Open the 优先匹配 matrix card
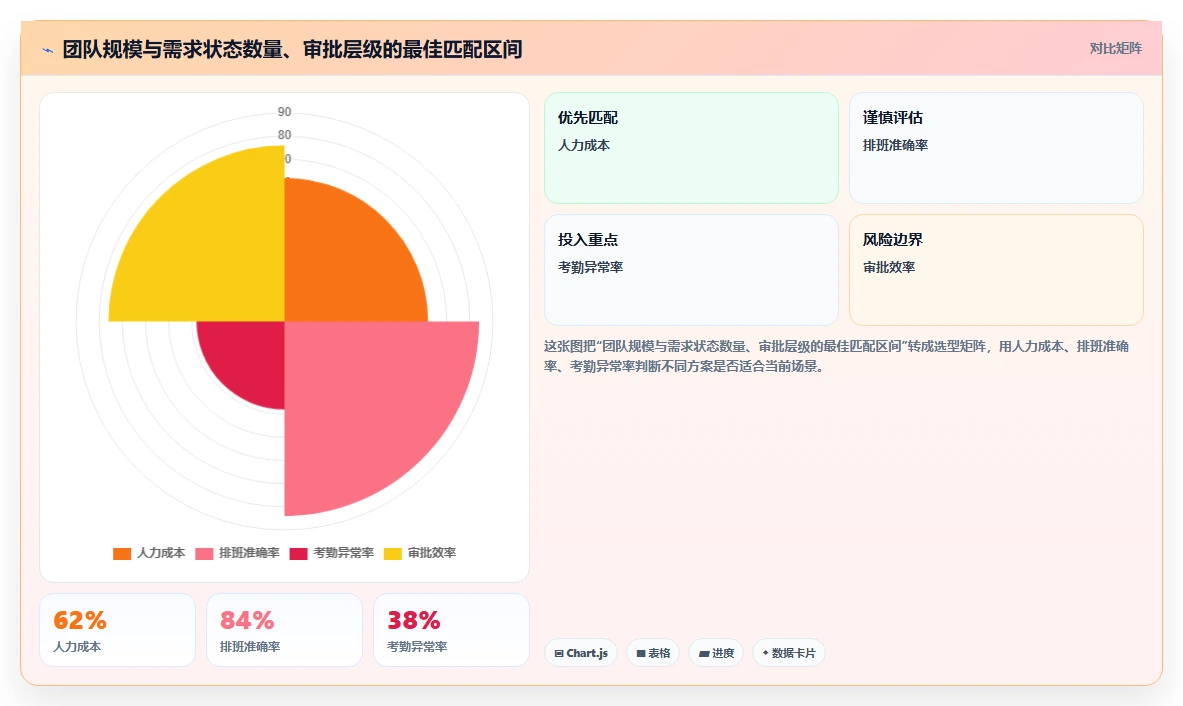The width and height of the screenshot is (1183, 706). pos(691,148)
